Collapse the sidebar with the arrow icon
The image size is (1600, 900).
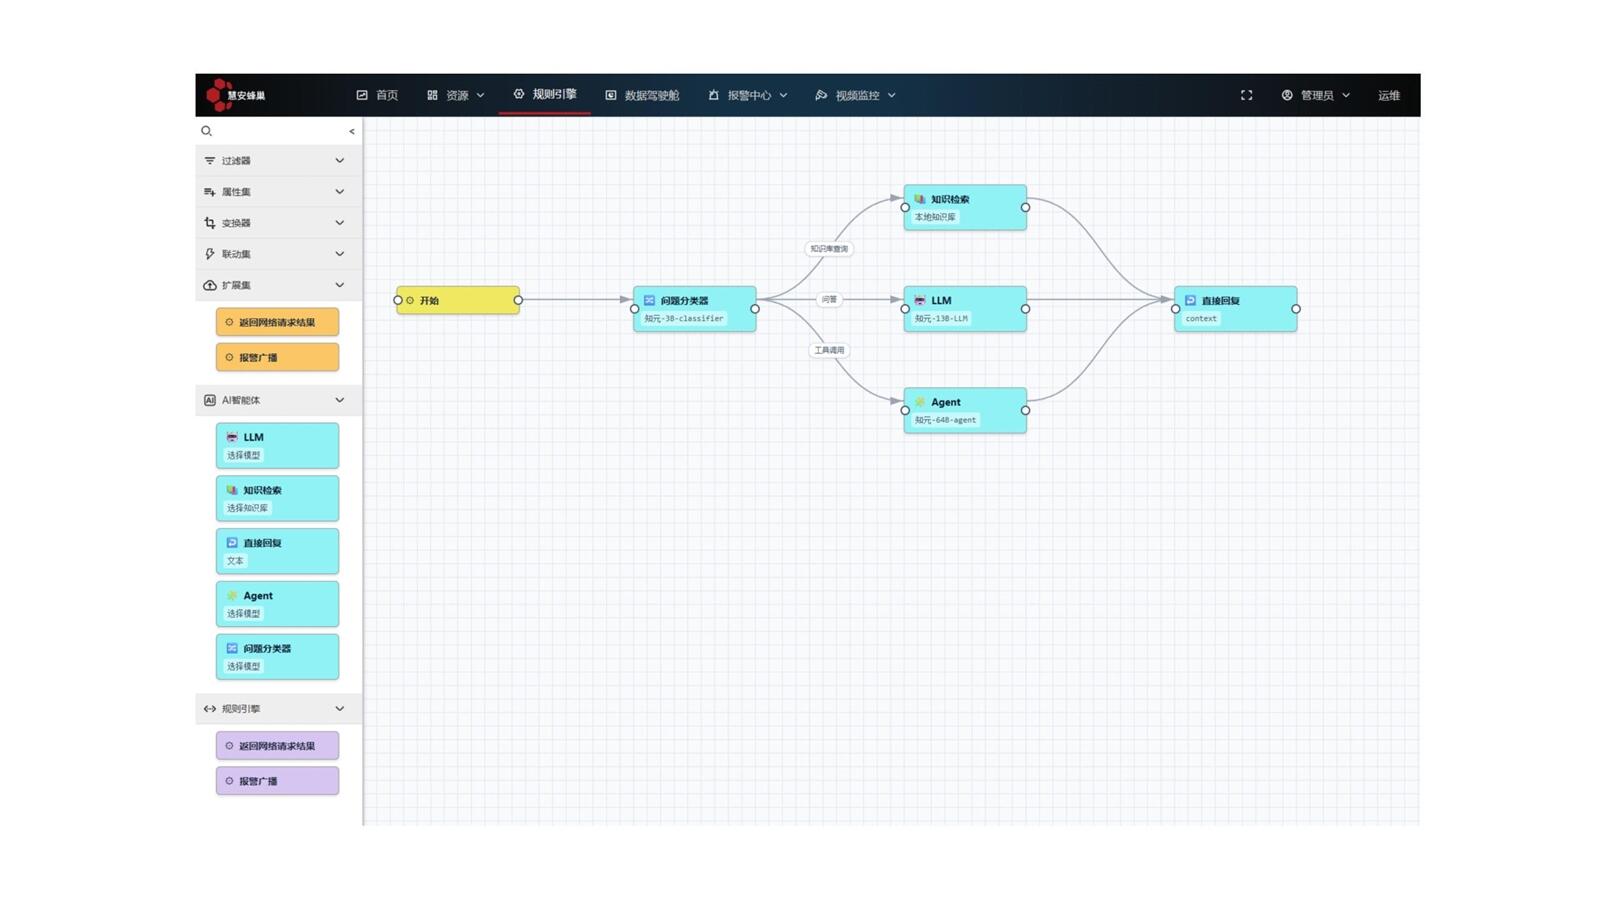tap(351, 131)
